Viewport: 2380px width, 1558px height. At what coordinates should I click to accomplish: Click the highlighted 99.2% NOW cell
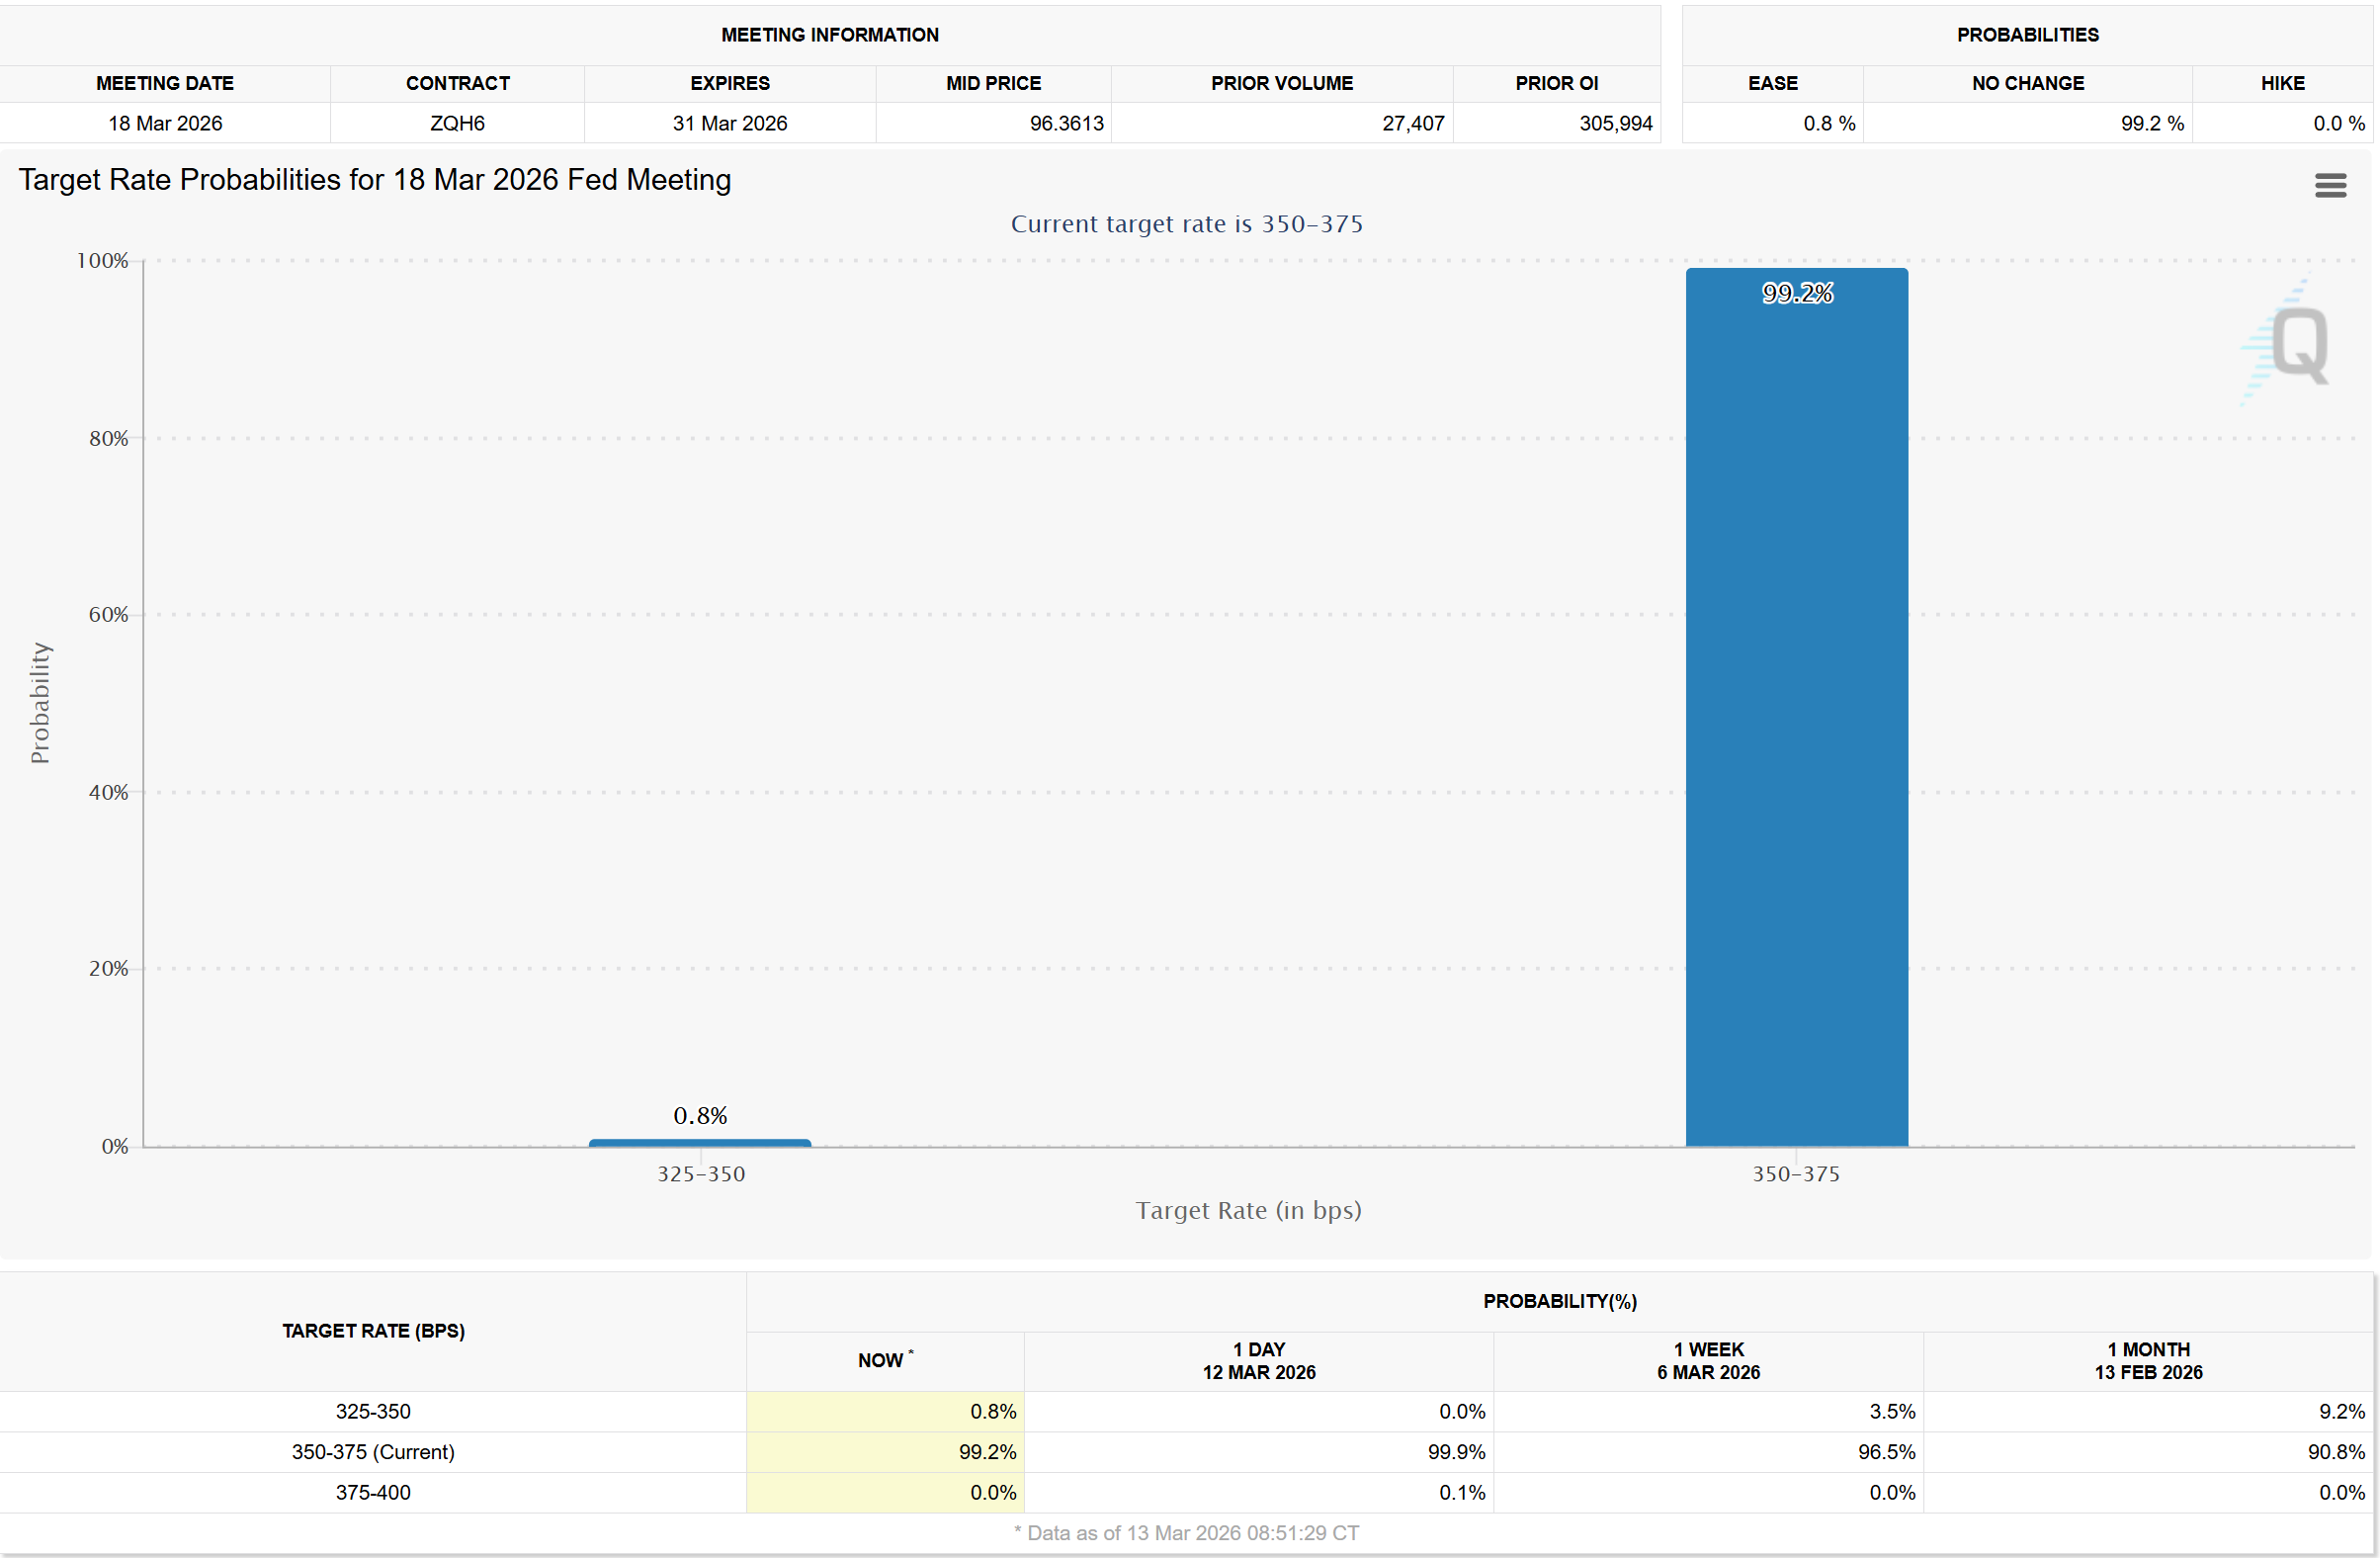click(x=986, y=1452)
